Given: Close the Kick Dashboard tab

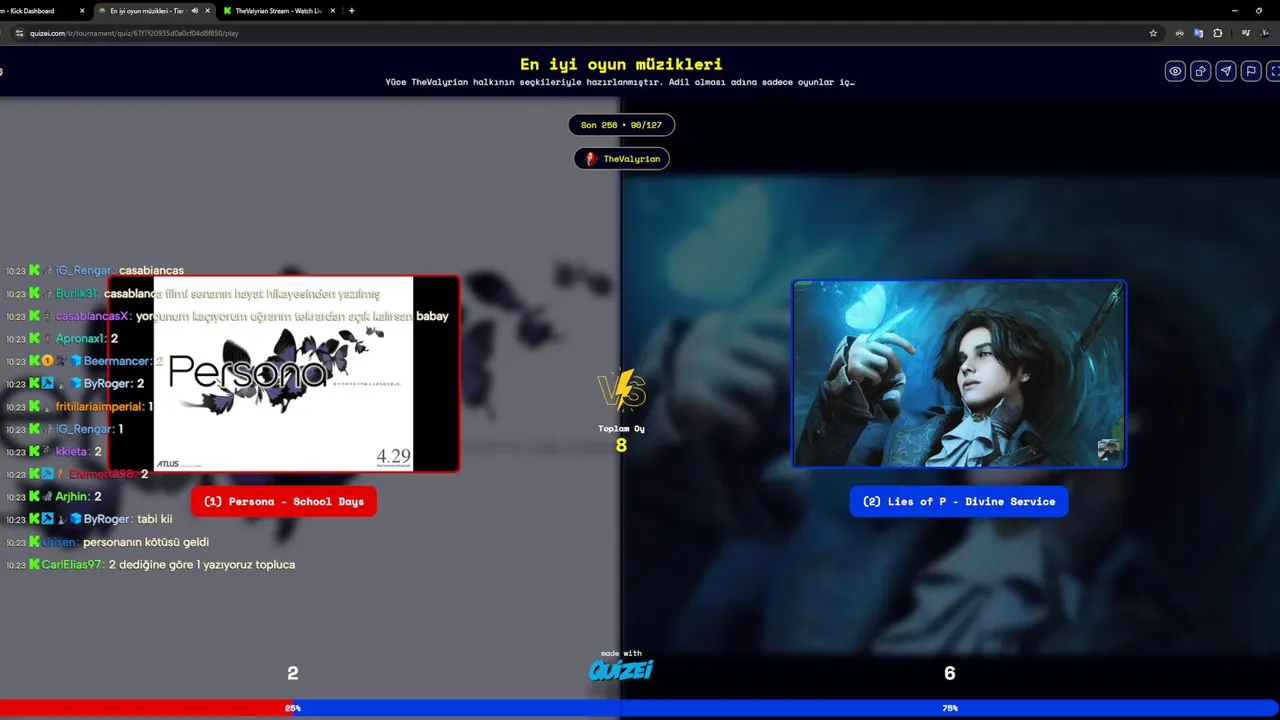Looking at the screenshot, I should point(82,11).
